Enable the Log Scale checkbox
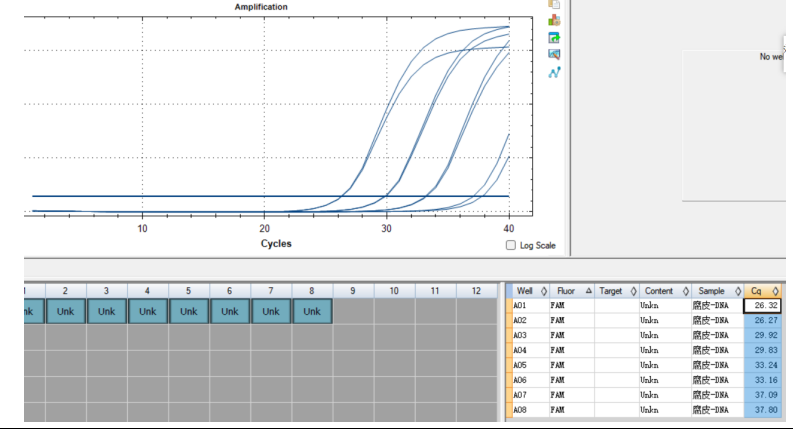The image size is (793, 430). 511,245
